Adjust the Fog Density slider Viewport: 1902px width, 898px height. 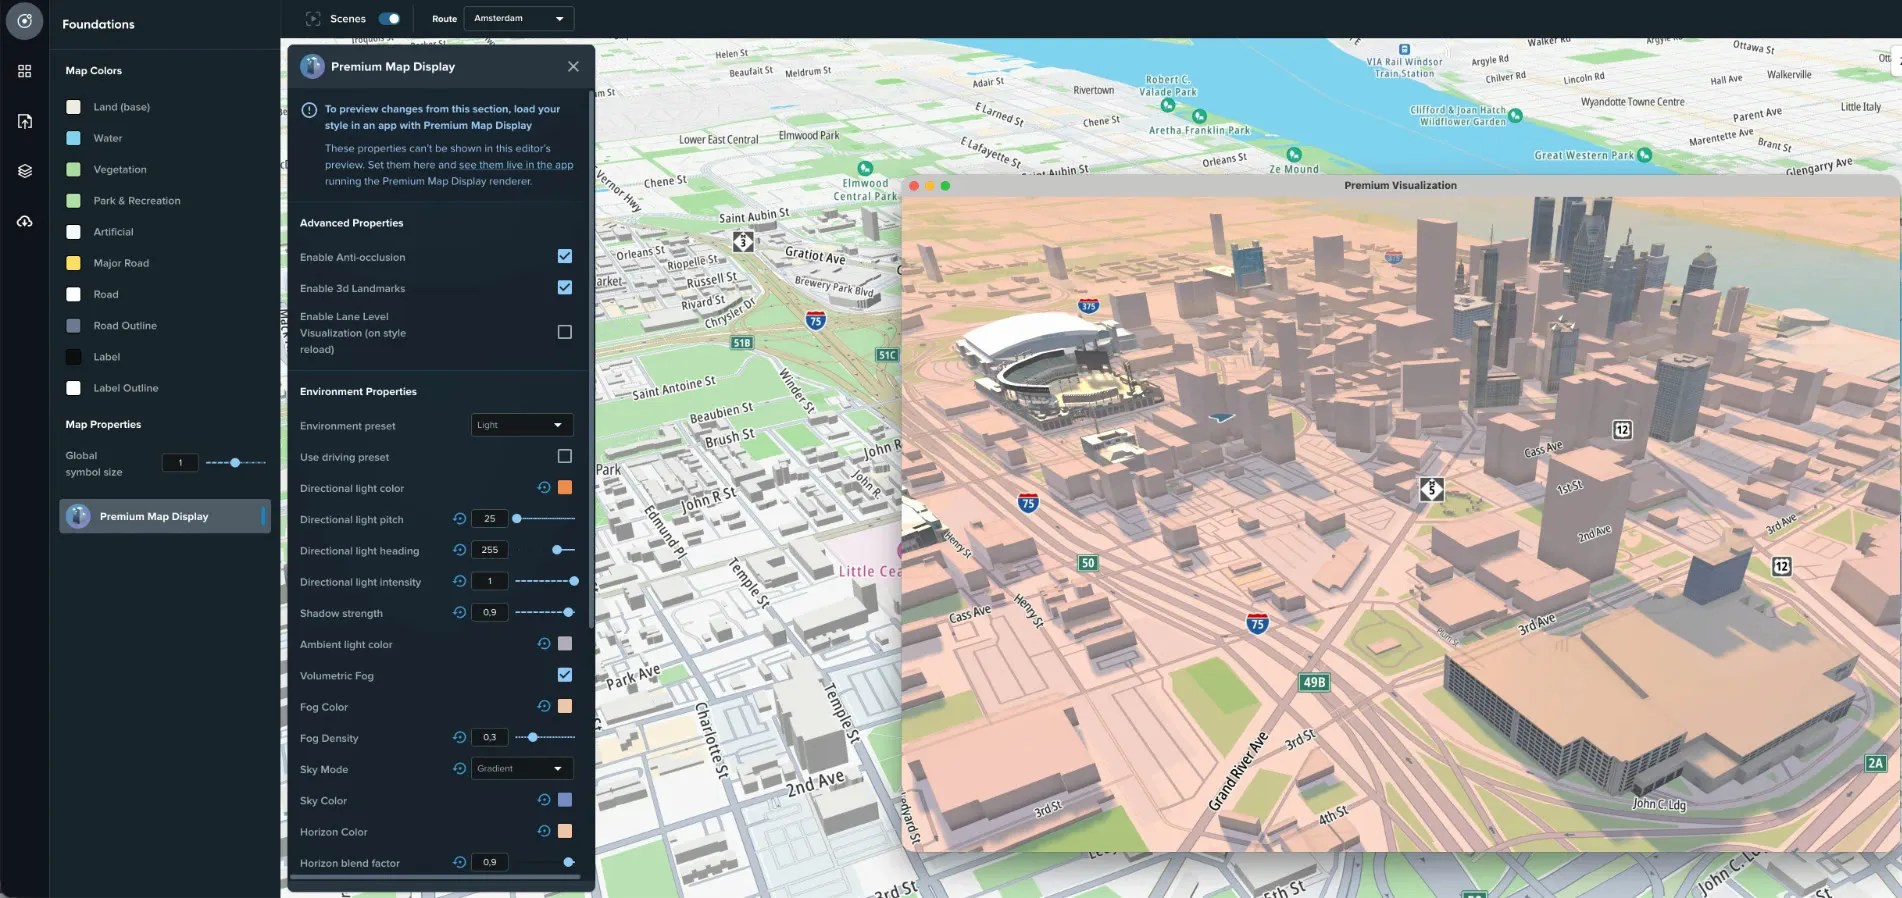coord(545,737)
